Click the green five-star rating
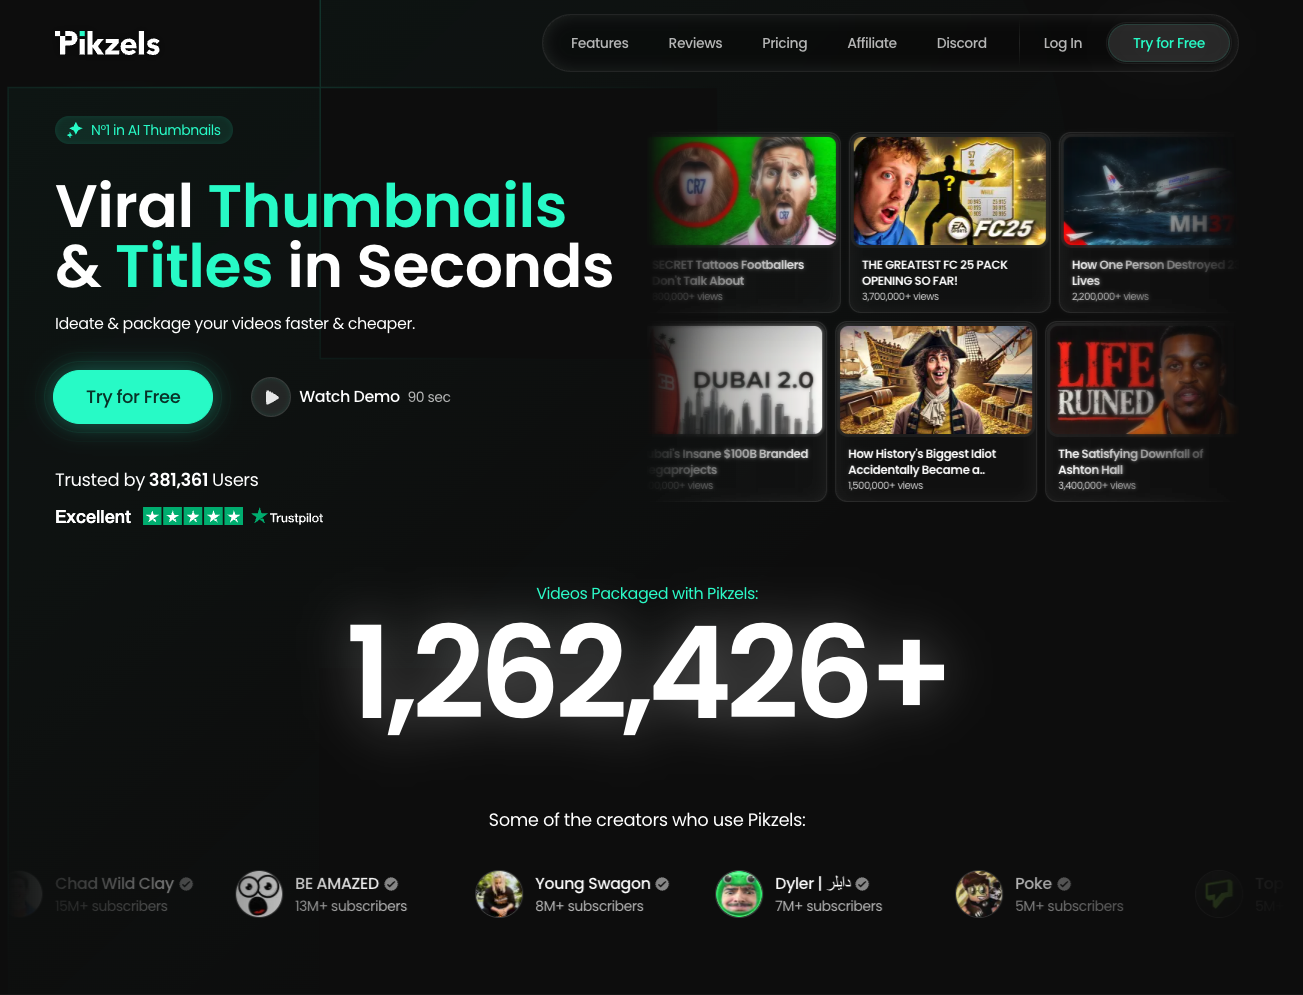 click(193, 516)
